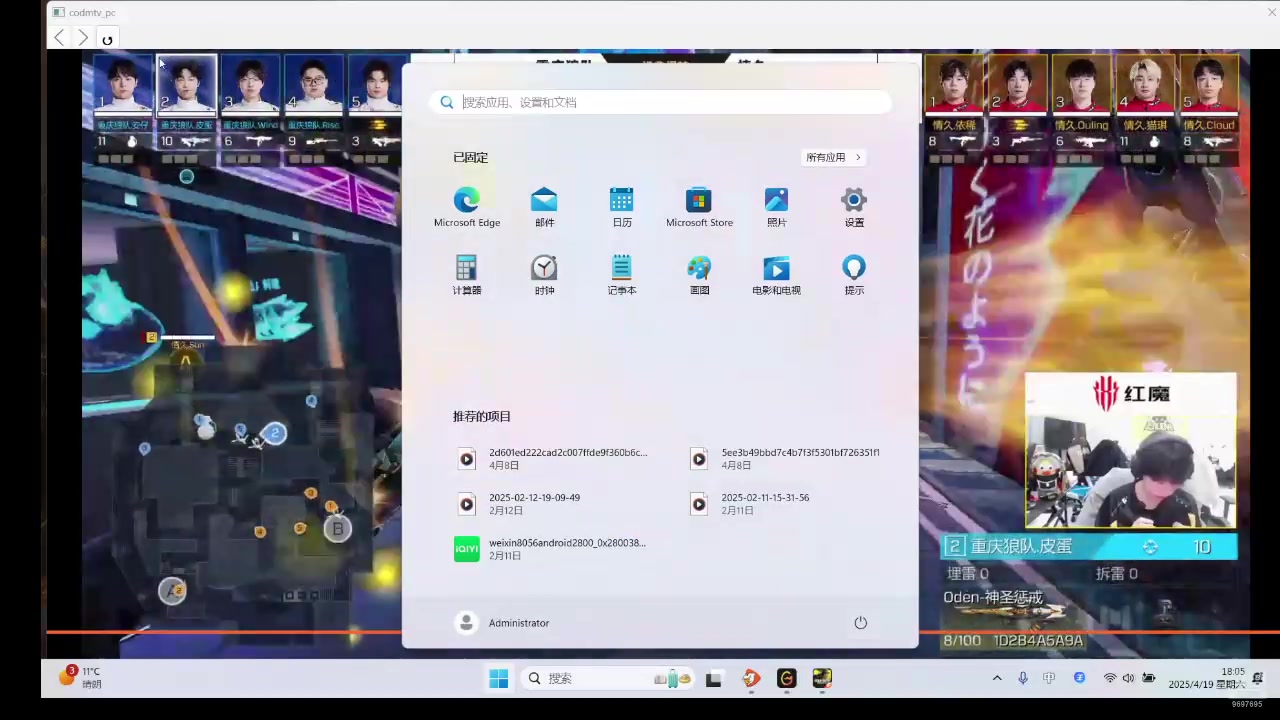Click the Windows Start button on taskbar
Image resolution: width=1280 pixels, height=720 pixels.
click(x=498, y=679)
